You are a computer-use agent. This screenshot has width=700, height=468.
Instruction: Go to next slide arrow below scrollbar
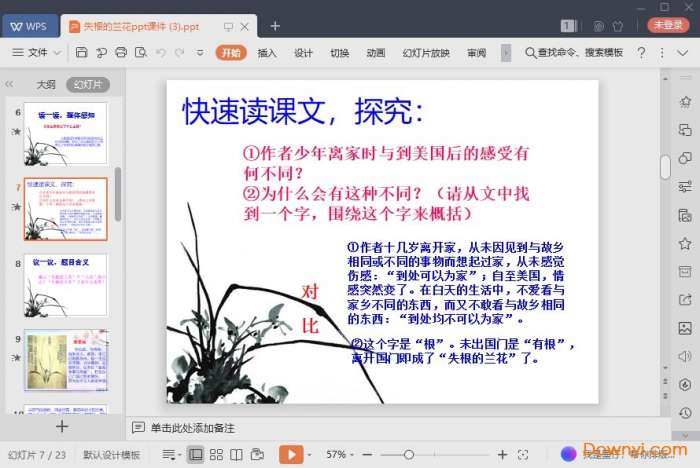pyautogui.click(x=665, y=396)
